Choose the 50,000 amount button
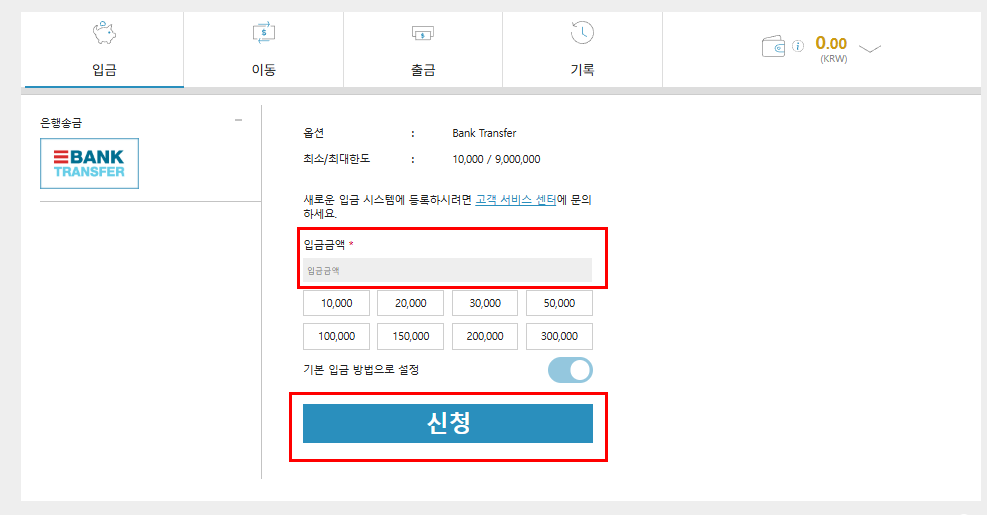987x515 pixels. [x=559, y=303]
